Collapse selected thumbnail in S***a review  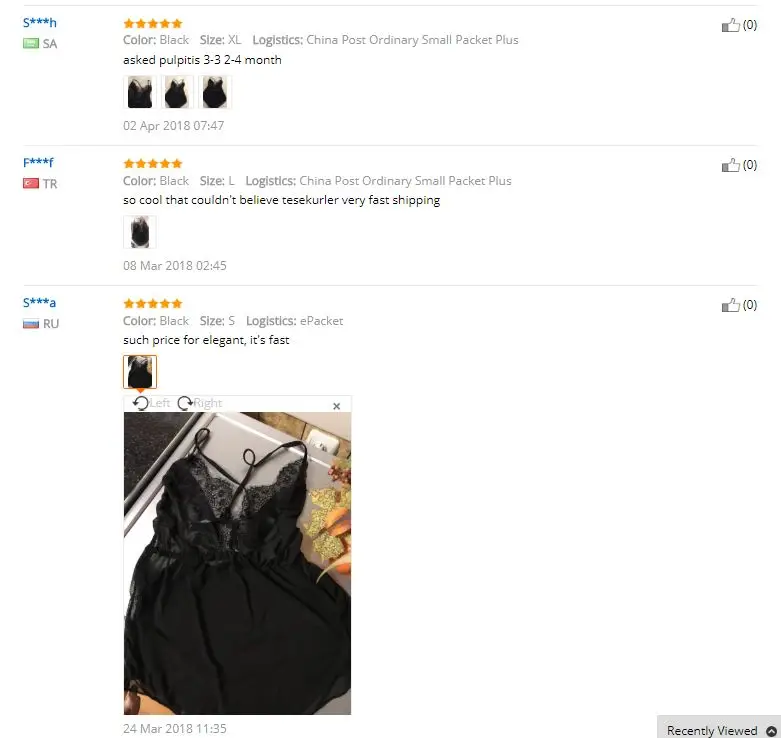click(x=140, y=371)
